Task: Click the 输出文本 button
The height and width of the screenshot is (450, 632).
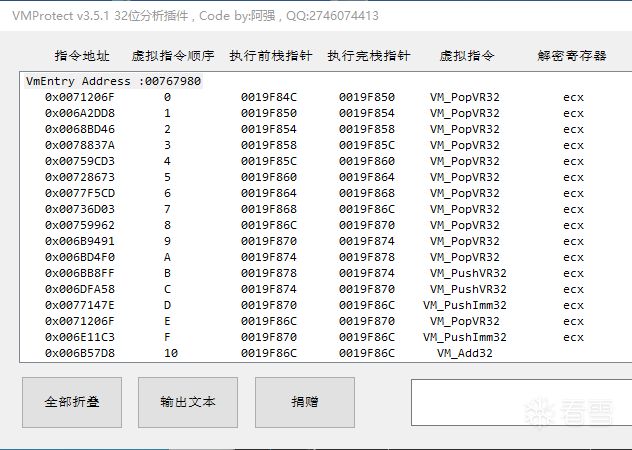Action: [x=188, y=402]
